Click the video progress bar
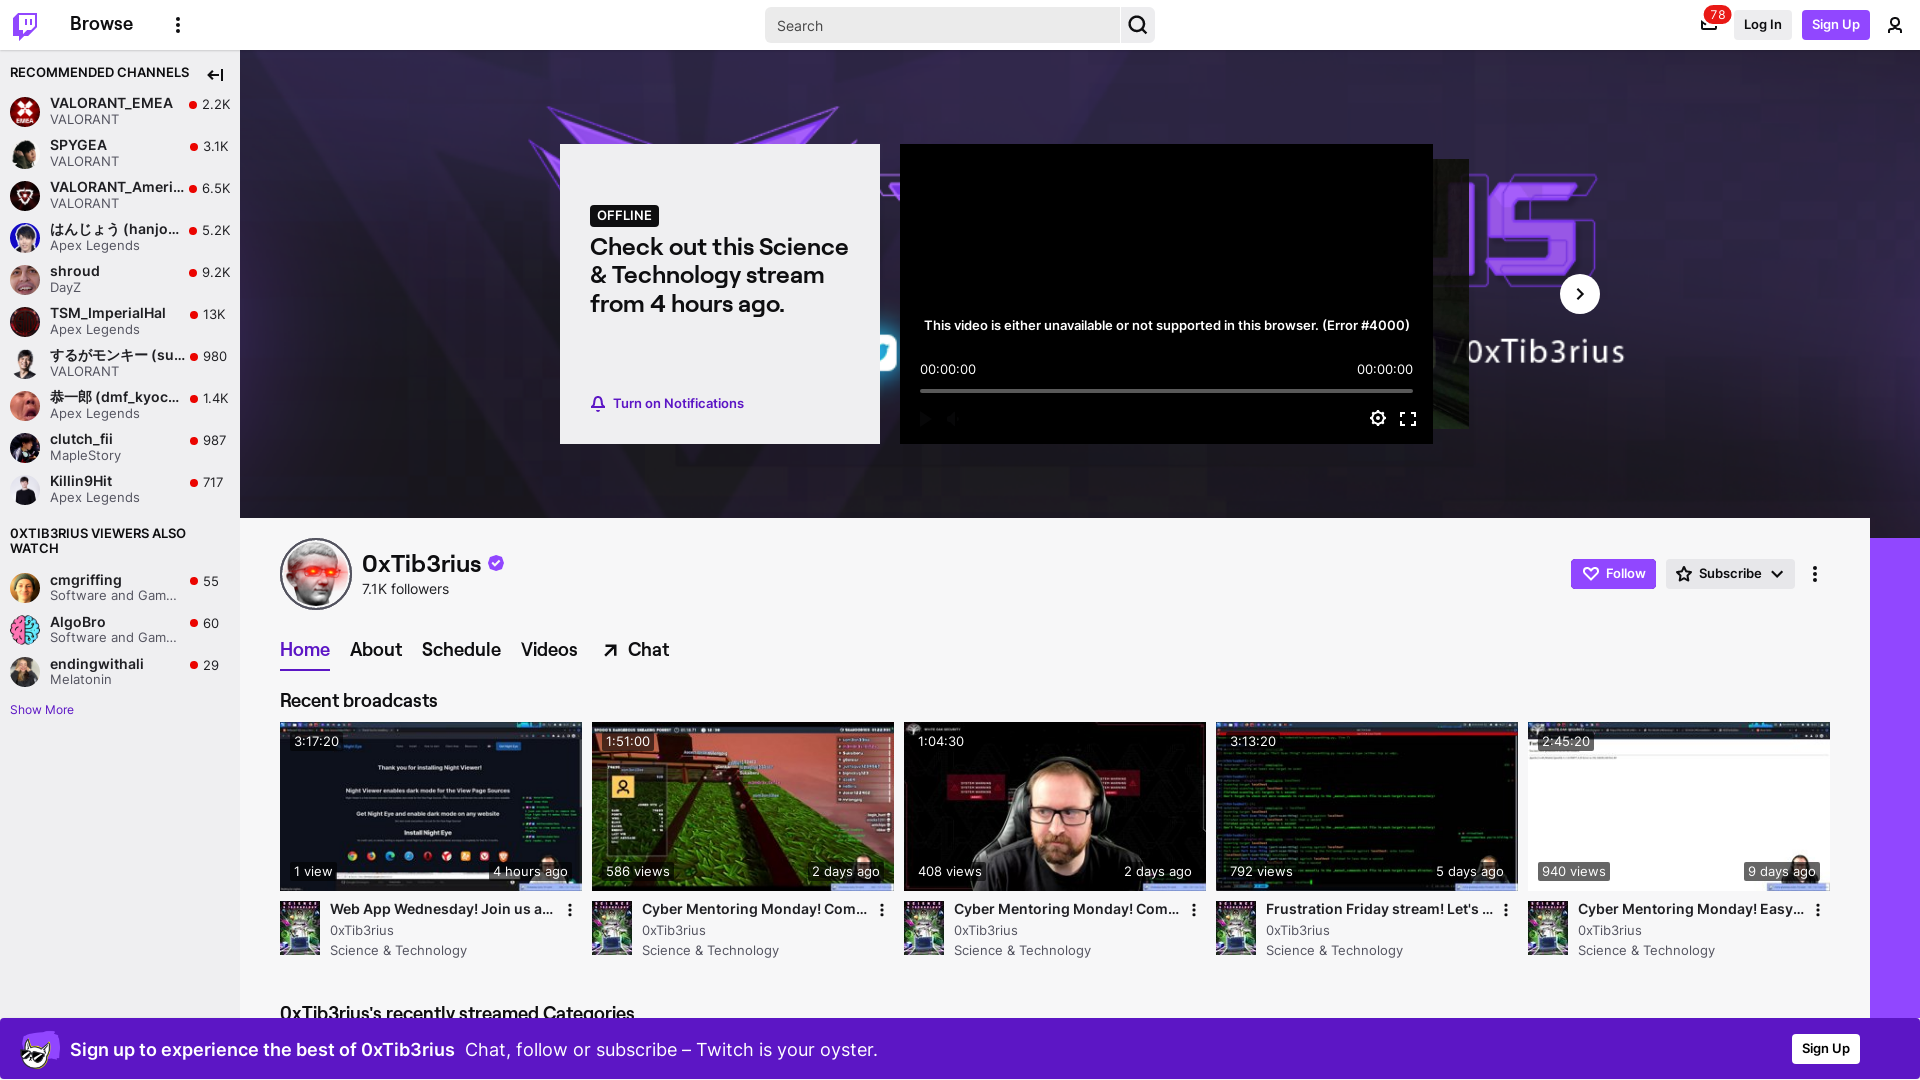Image resolution: width=1920 pixels, height=1080 pixels. [1166, 391]
